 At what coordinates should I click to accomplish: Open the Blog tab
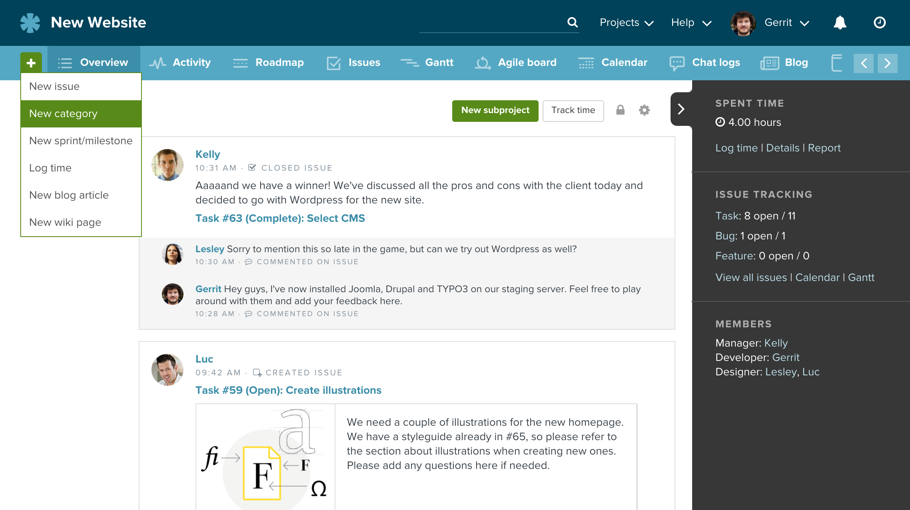coord(784,63)
